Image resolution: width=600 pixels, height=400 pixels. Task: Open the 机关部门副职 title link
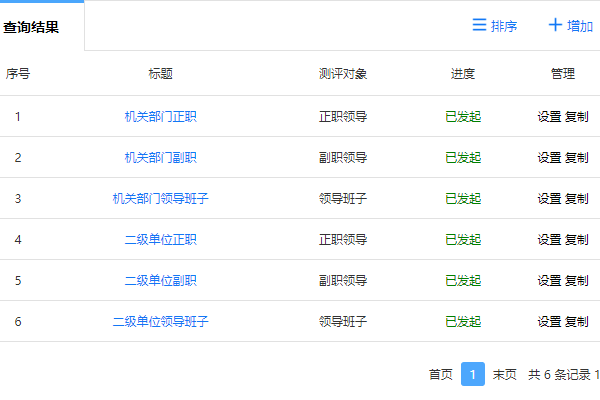coord(161,157)
